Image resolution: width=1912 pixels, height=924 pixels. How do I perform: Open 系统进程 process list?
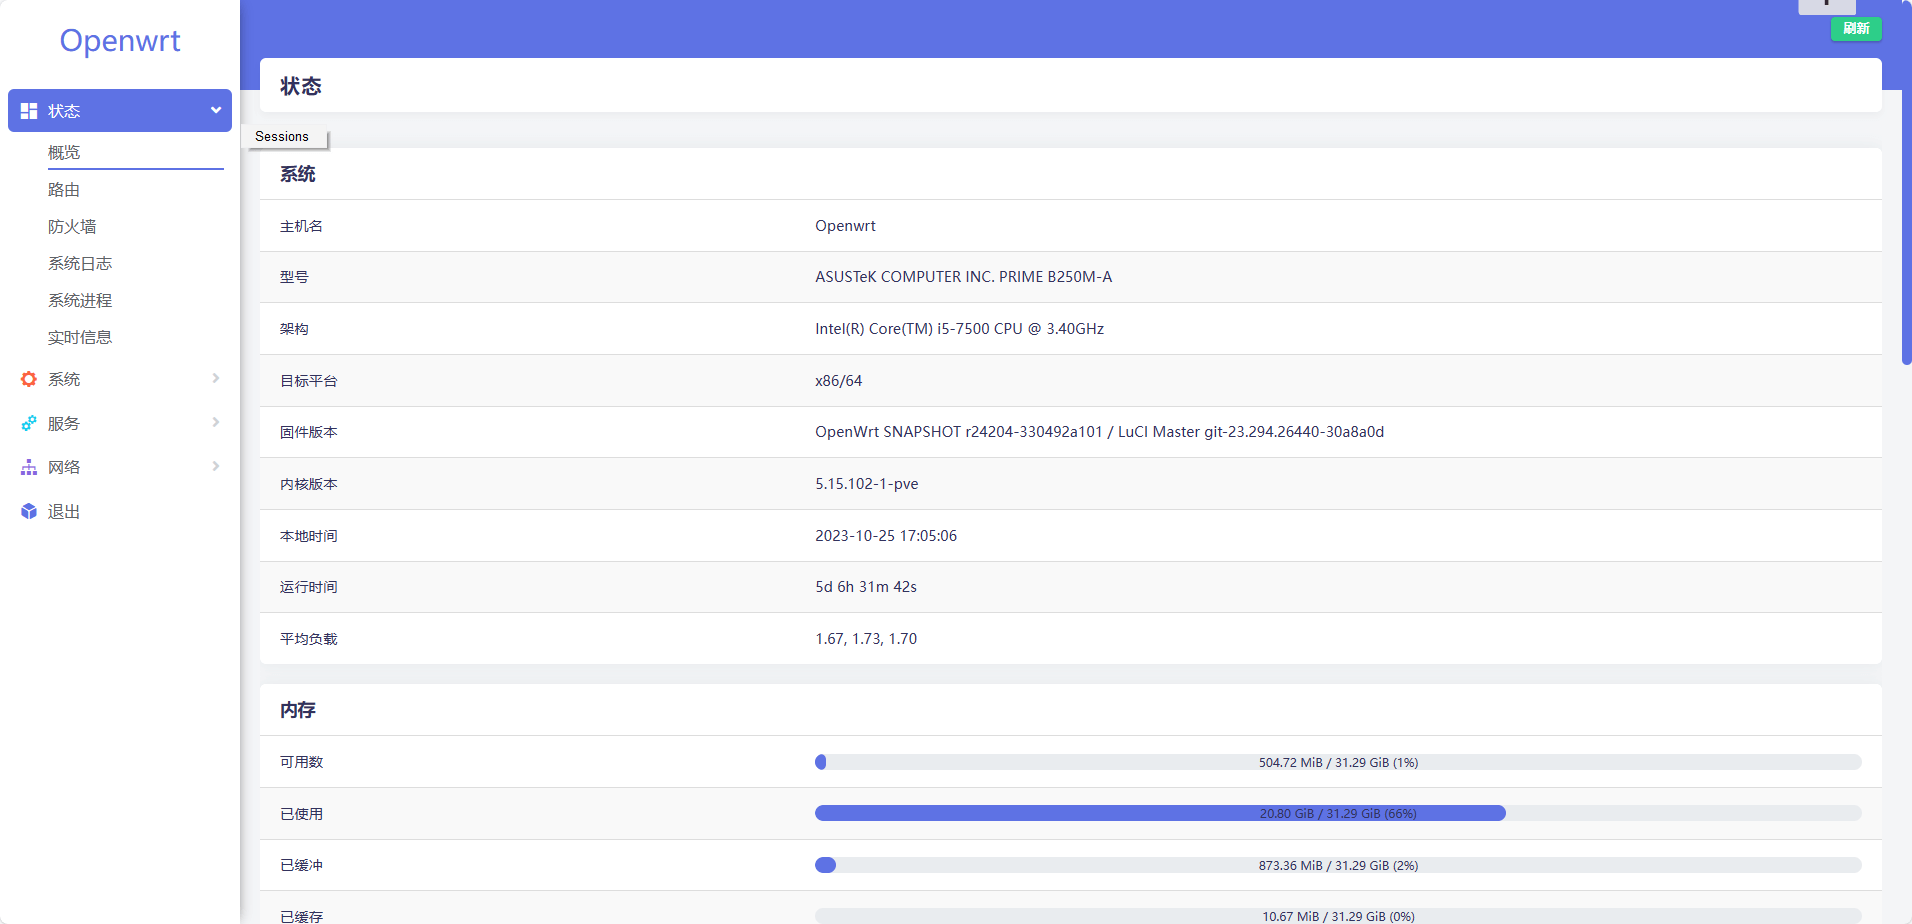tap(80, 300)
